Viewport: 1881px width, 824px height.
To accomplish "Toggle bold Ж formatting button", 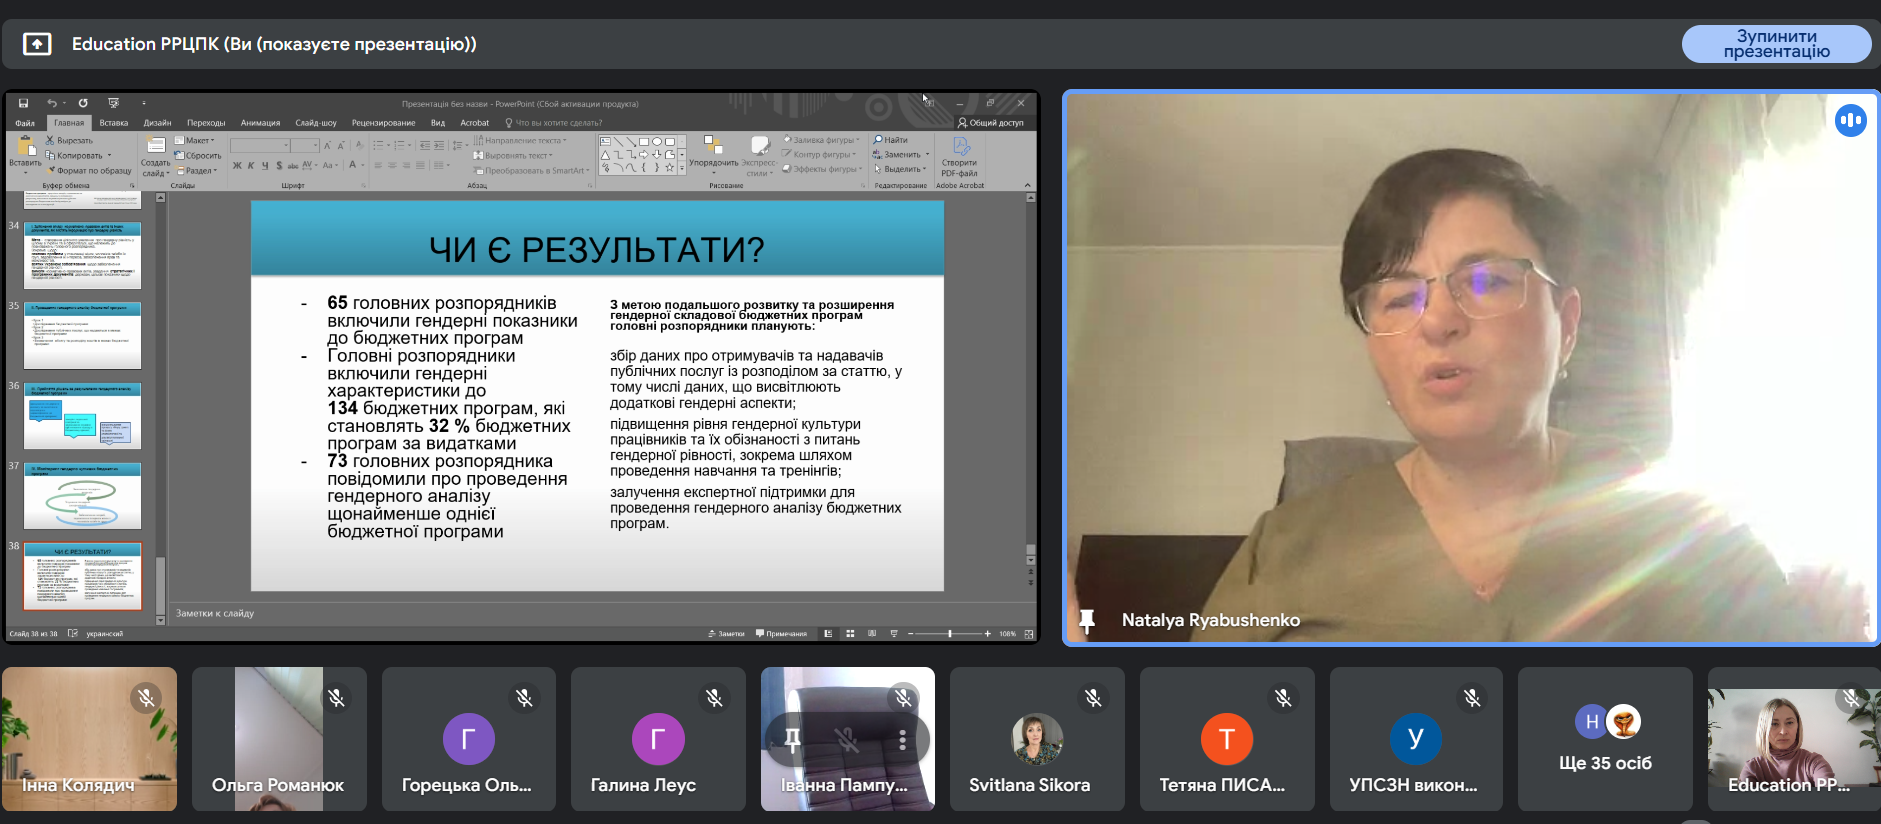I will (x=237, y=166).
